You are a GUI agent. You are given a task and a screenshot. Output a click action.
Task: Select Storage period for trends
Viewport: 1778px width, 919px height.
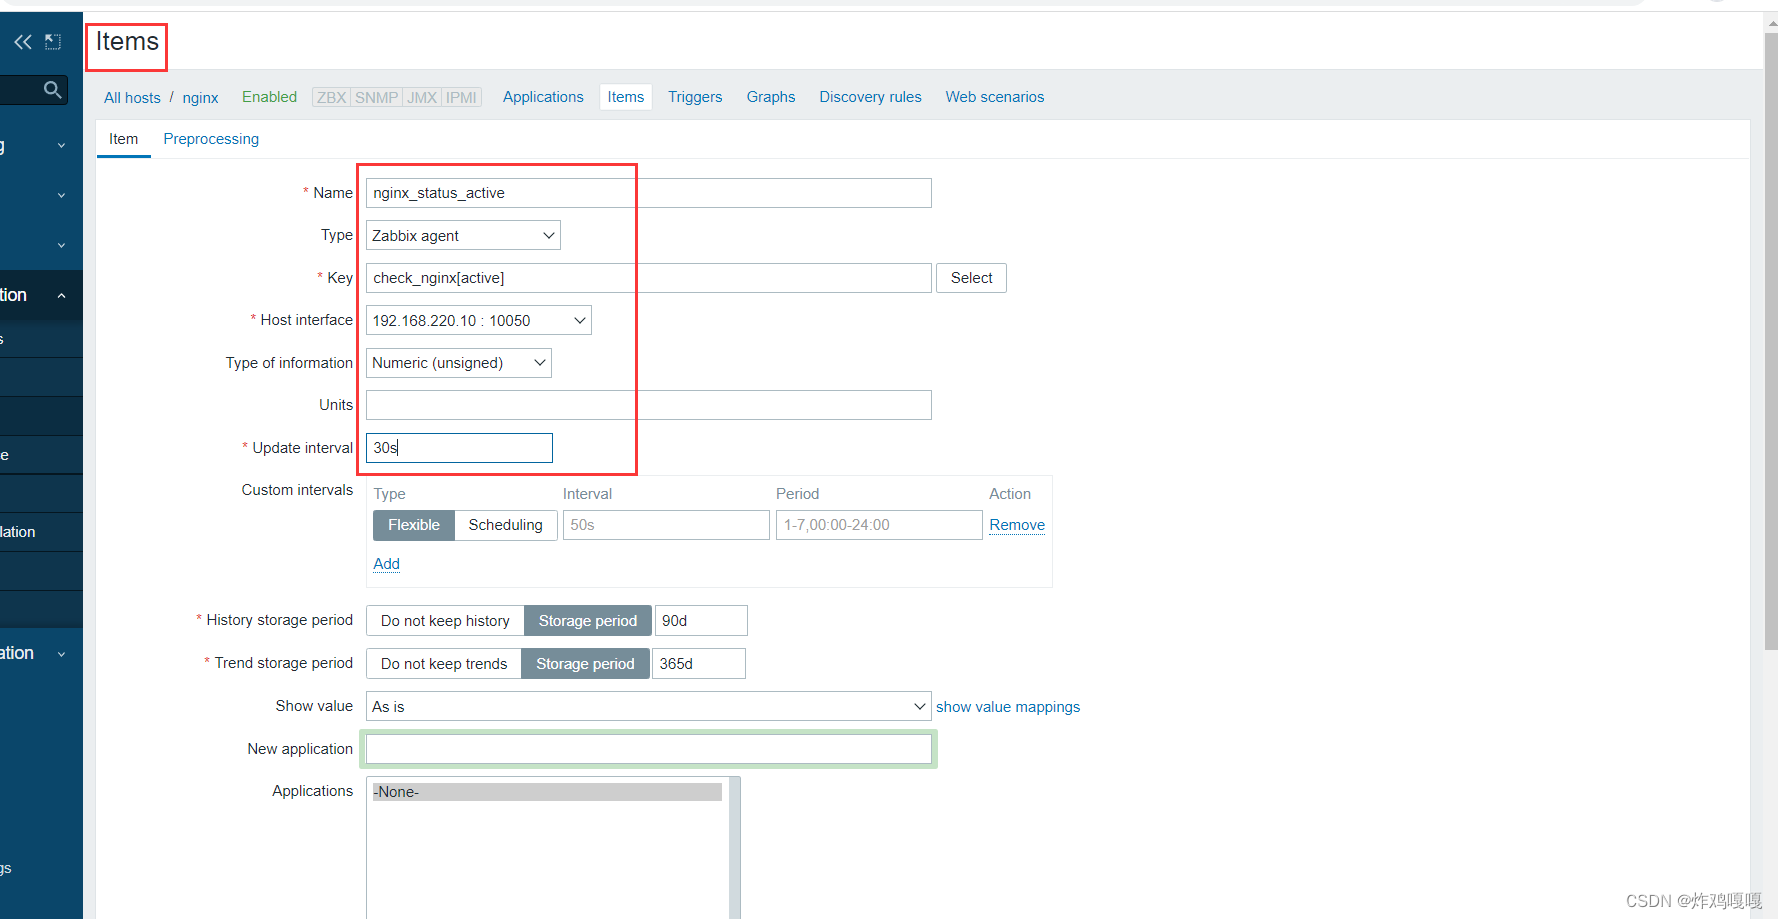[x=585, y=664]
